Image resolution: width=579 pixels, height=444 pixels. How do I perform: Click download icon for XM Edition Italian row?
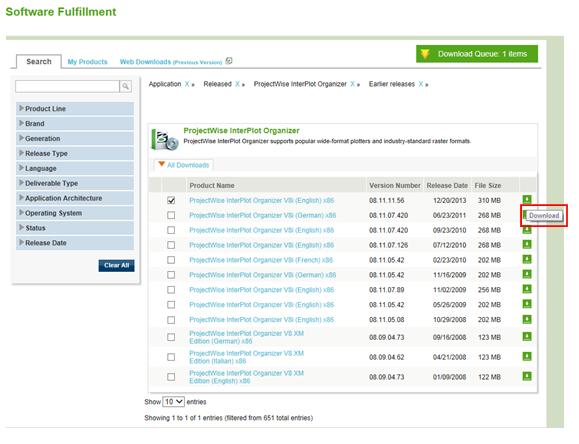(527, 356)
